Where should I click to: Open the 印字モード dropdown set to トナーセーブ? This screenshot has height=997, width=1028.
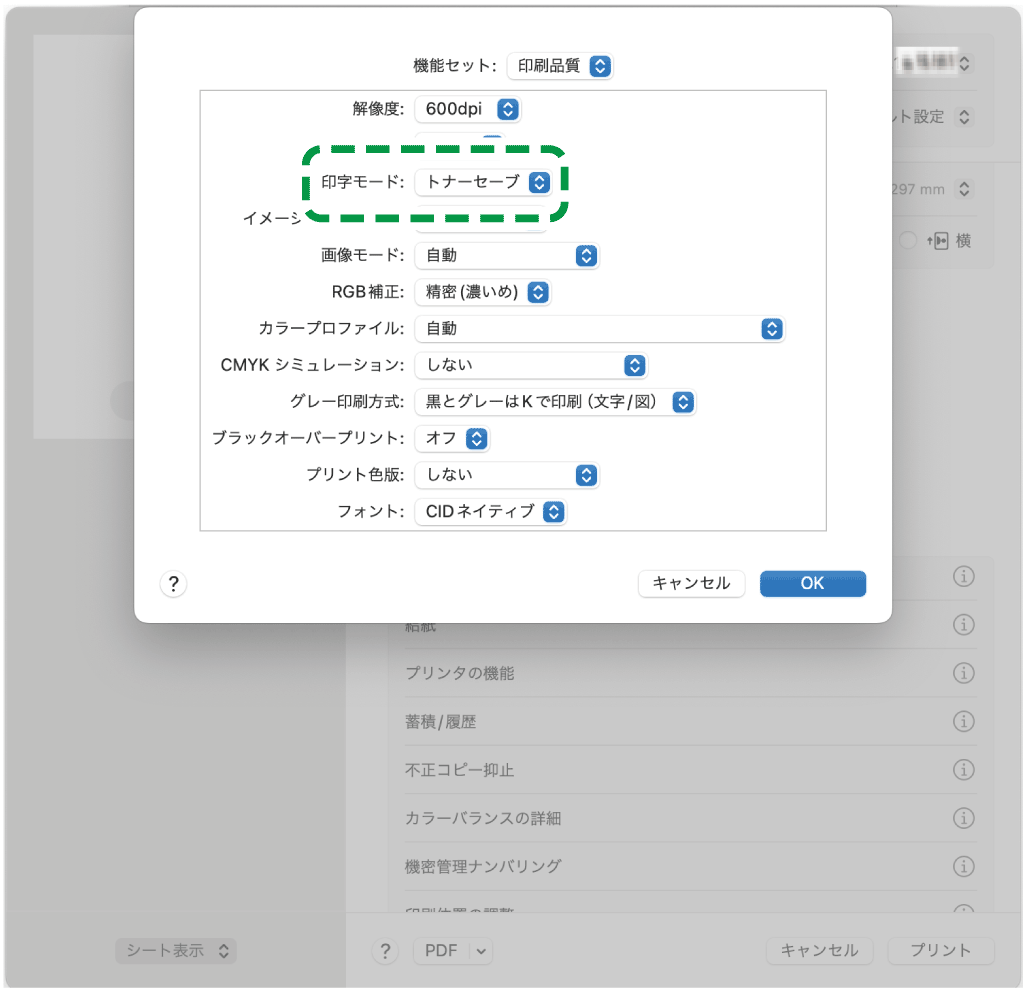tap(485, 182)
